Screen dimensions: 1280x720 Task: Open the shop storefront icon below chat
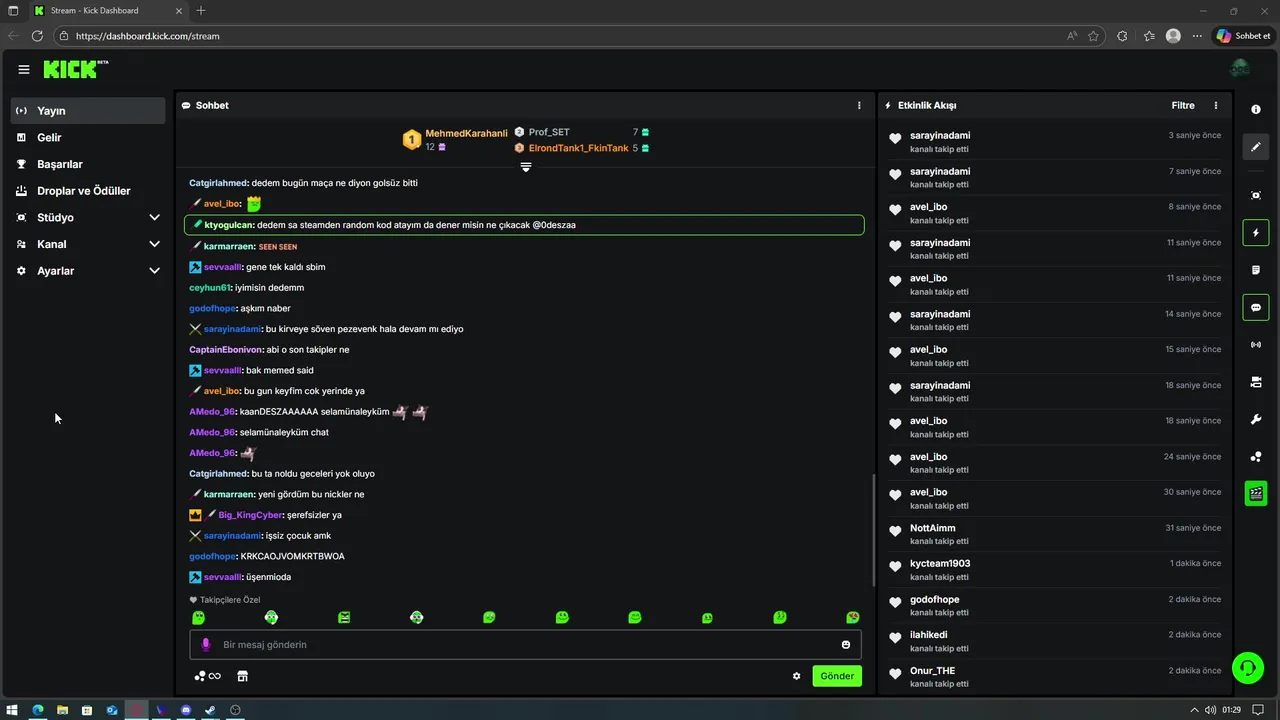(x=242, y=676)
